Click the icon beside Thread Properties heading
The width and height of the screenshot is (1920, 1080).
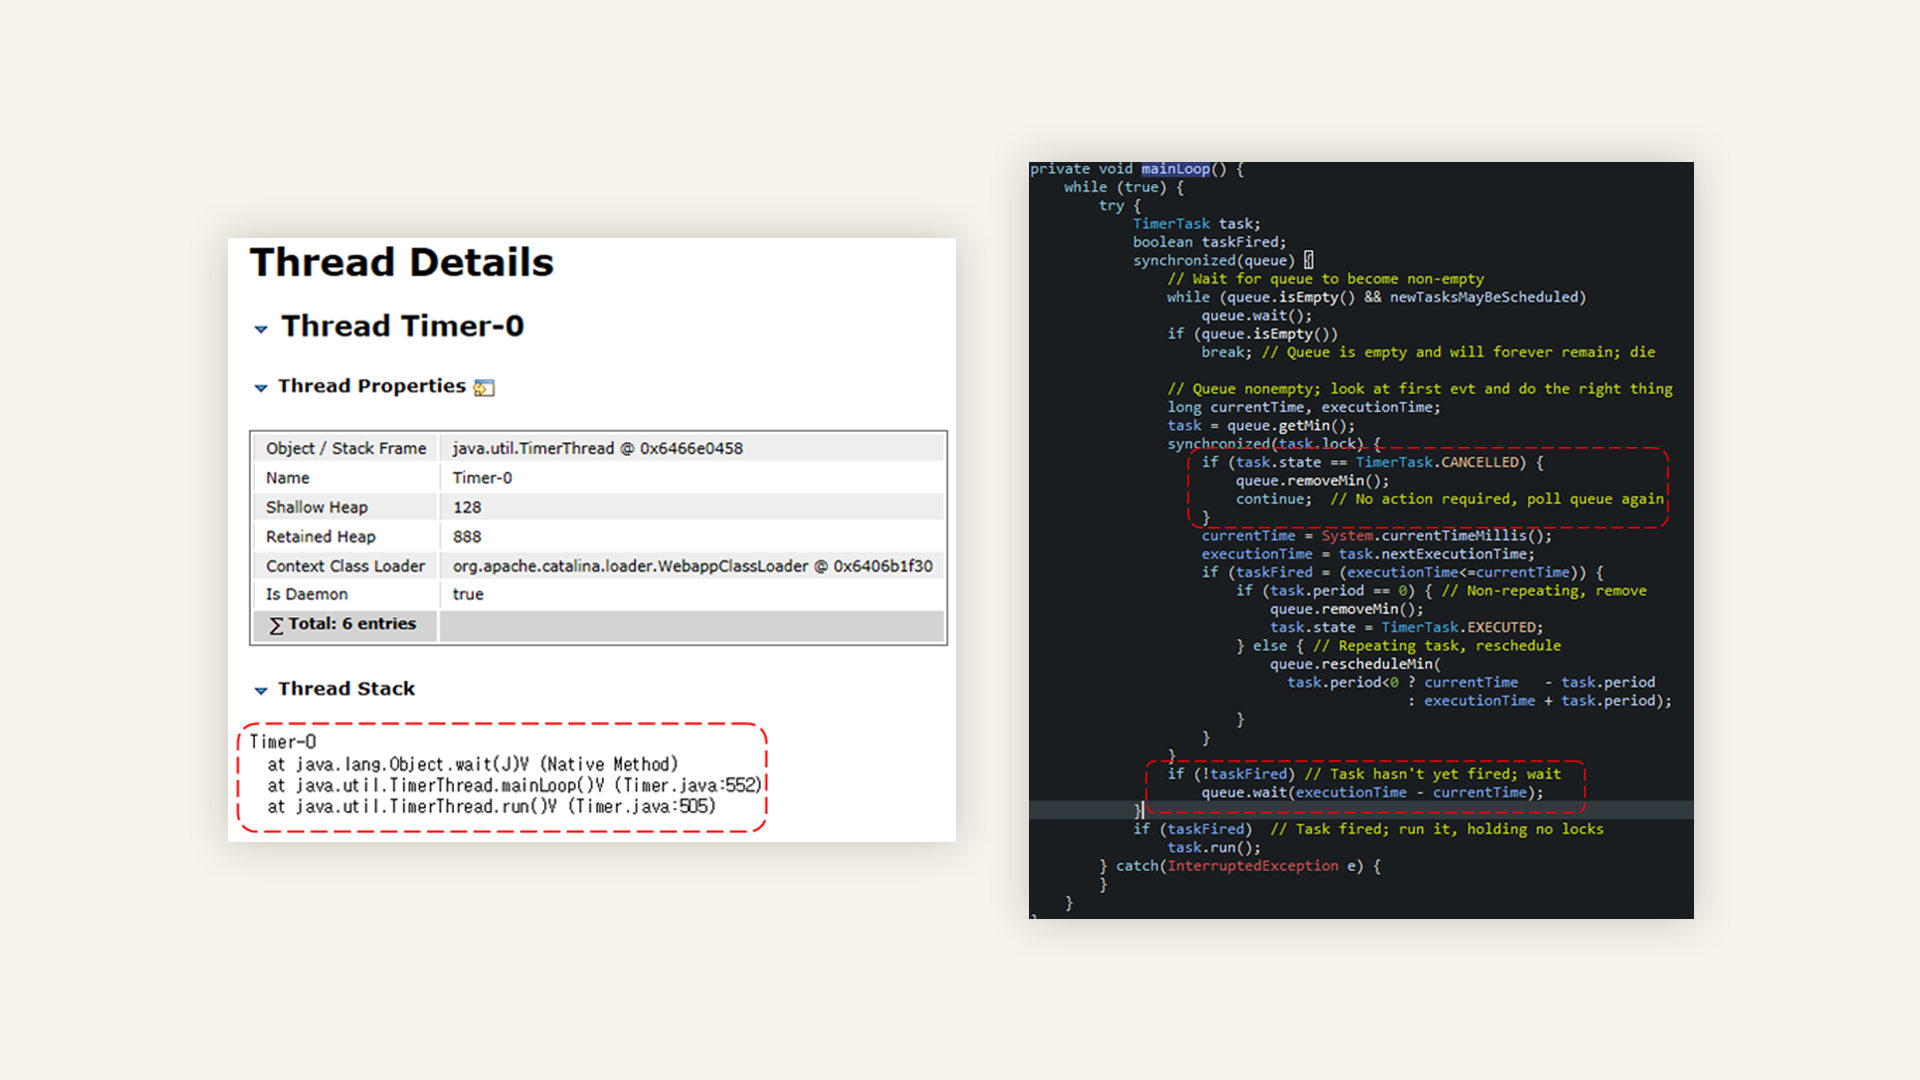click(x=484, y=388)
